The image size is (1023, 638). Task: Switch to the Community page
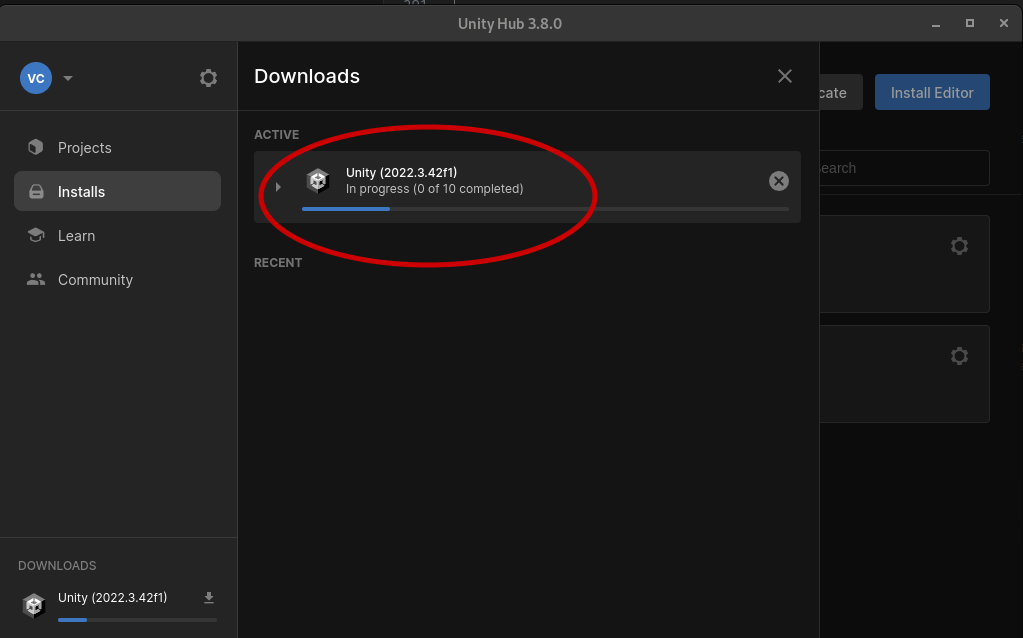[95, 280]
